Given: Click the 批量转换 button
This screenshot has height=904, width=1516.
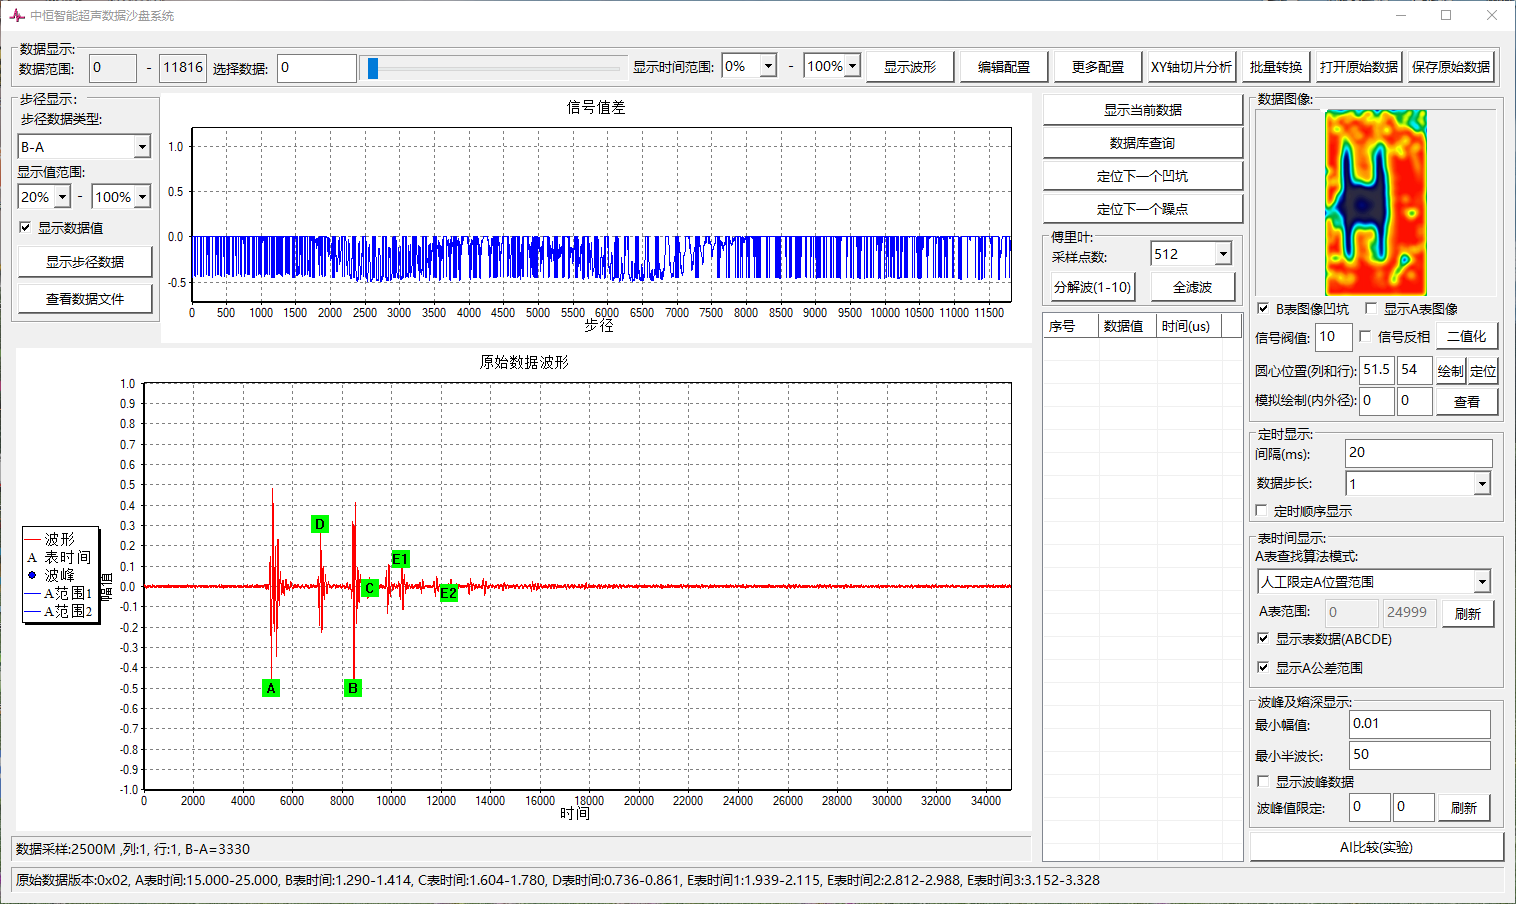Looking at the screenshot, I should click(x=1276, y=67).
